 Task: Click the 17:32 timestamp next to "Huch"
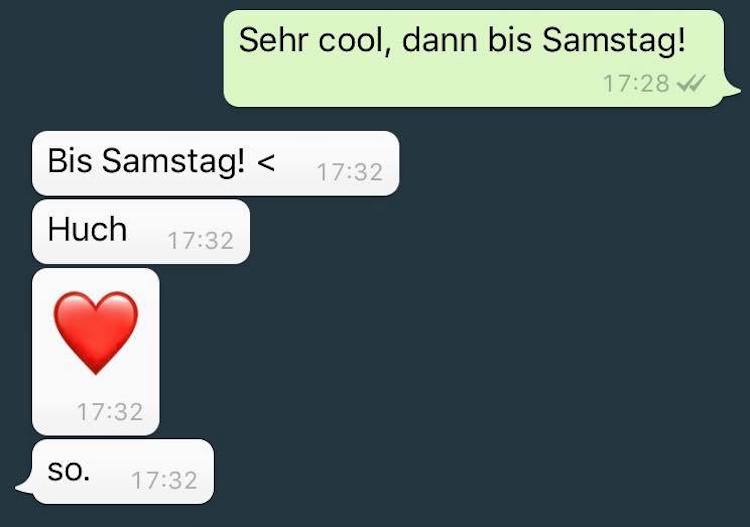coord(200,241)
